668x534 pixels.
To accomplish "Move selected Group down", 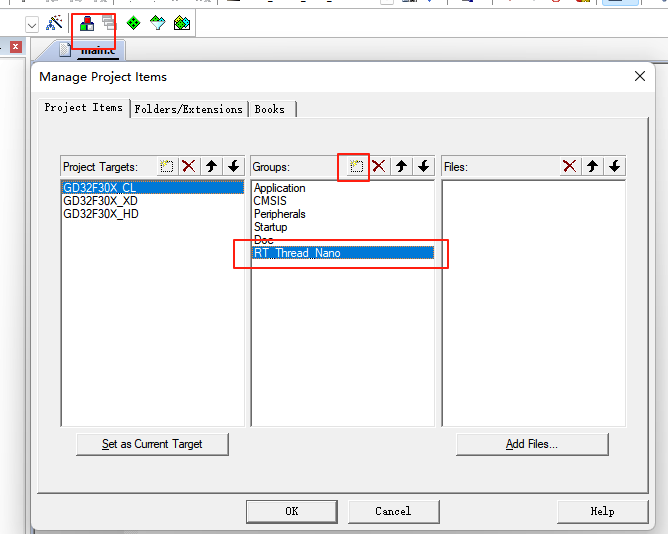I will pyautogui.click(x=423, y=166).
